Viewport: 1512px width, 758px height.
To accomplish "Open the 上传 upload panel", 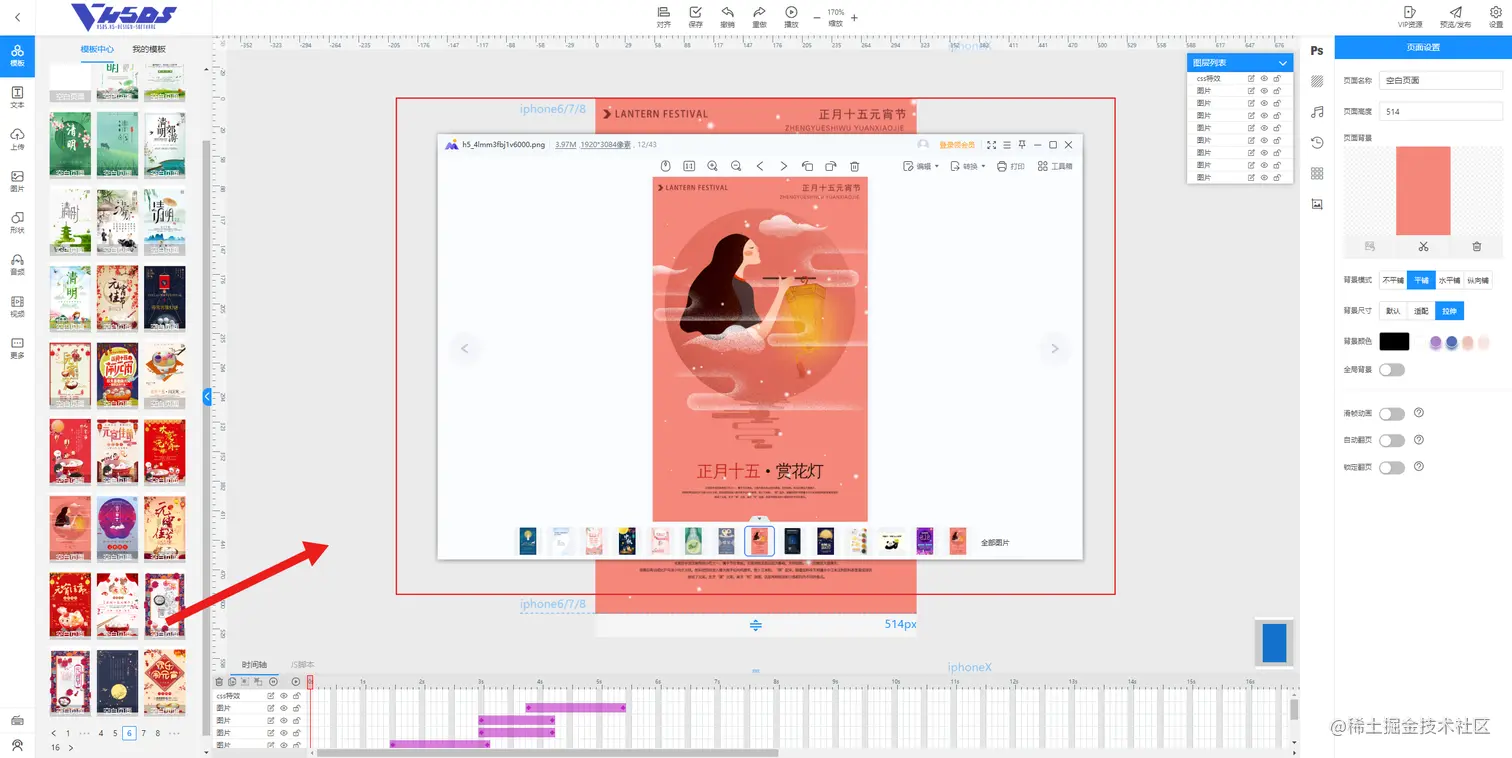I will (17, 139).
